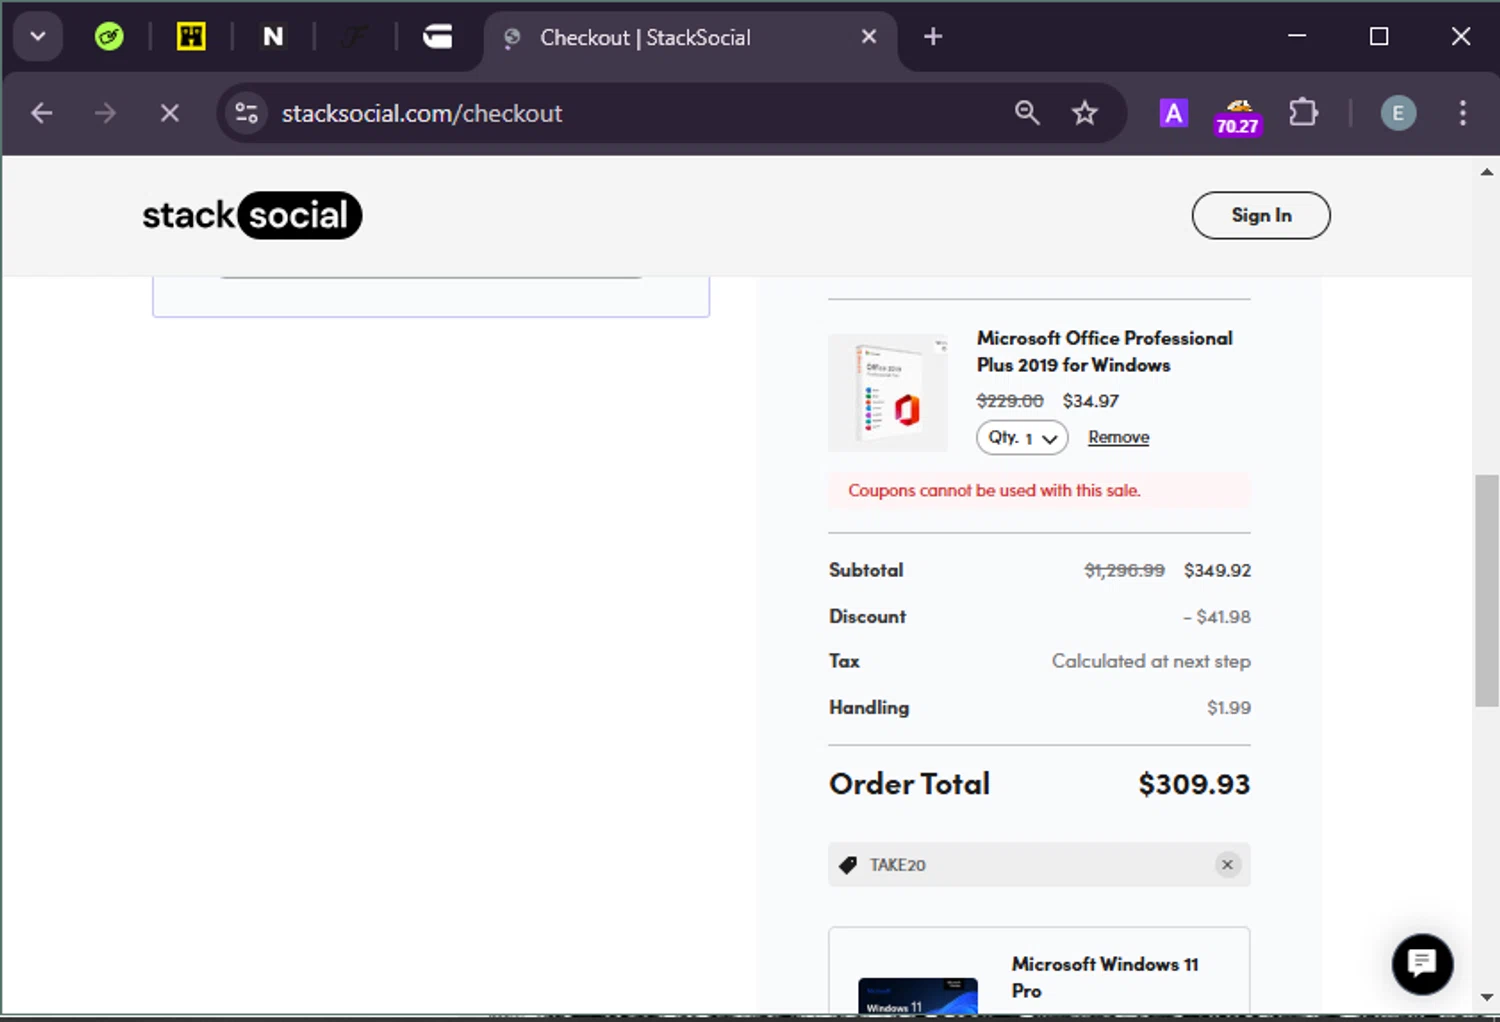The height and width of the screenshot is (1022, 1500).
Task: Expand the Qty. 1 dropdown
Action: (x=1022, y=438)
